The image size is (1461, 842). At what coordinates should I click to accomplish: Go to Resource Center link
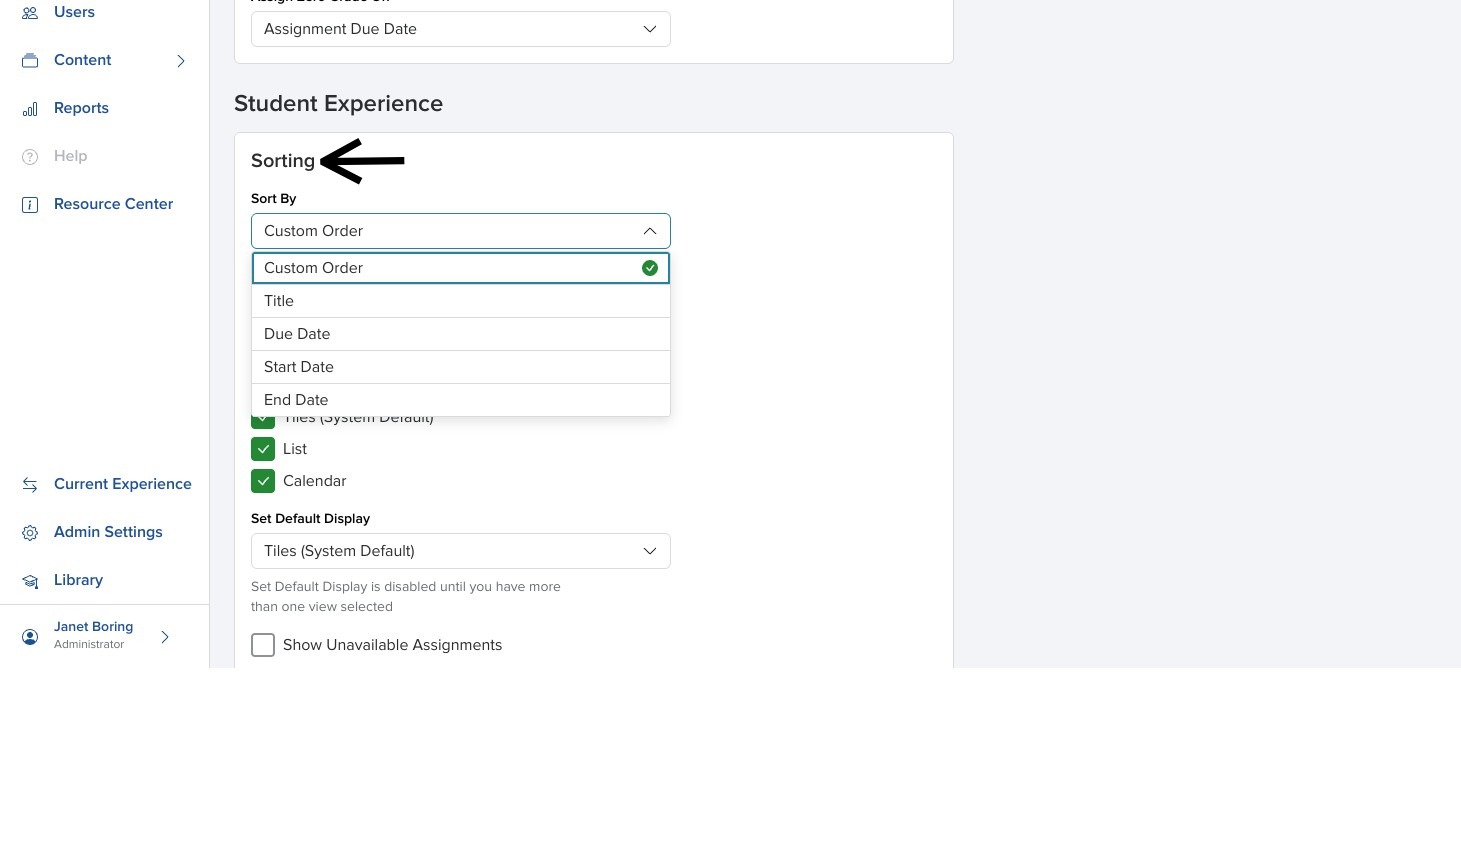coord(113,204)
